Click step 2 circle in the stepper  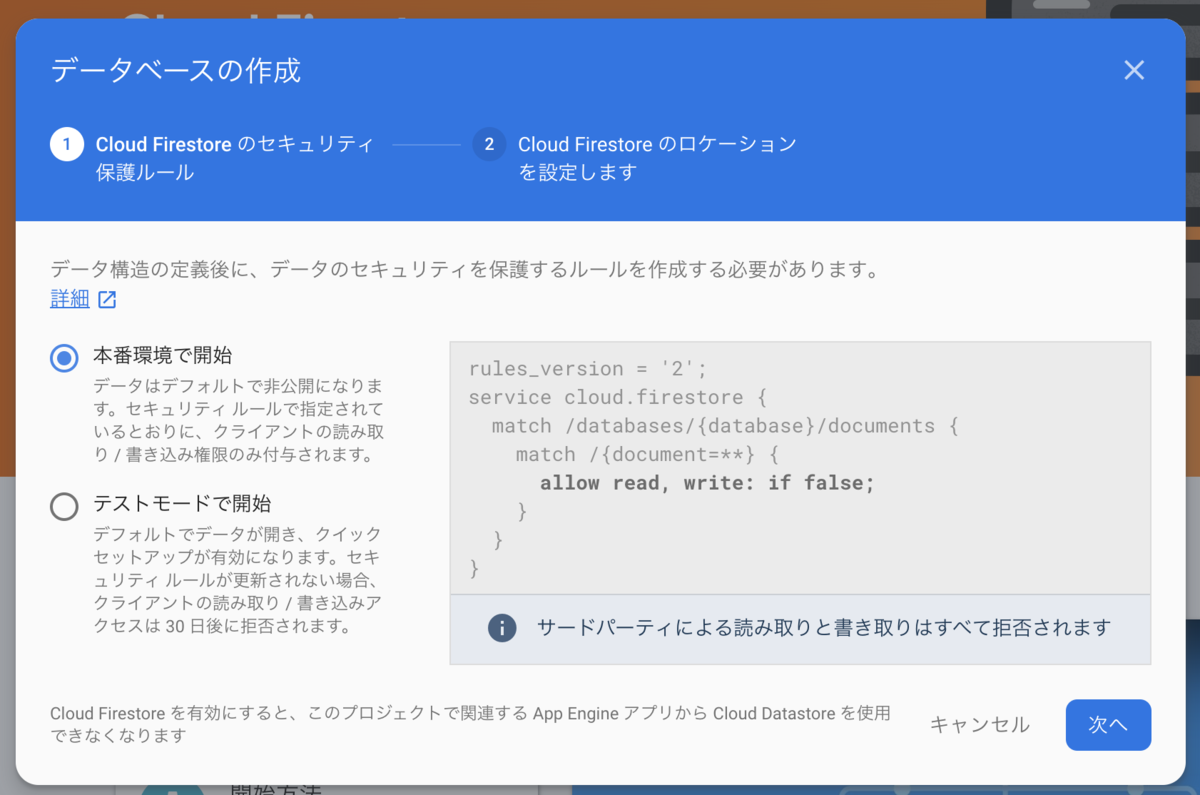489,145
